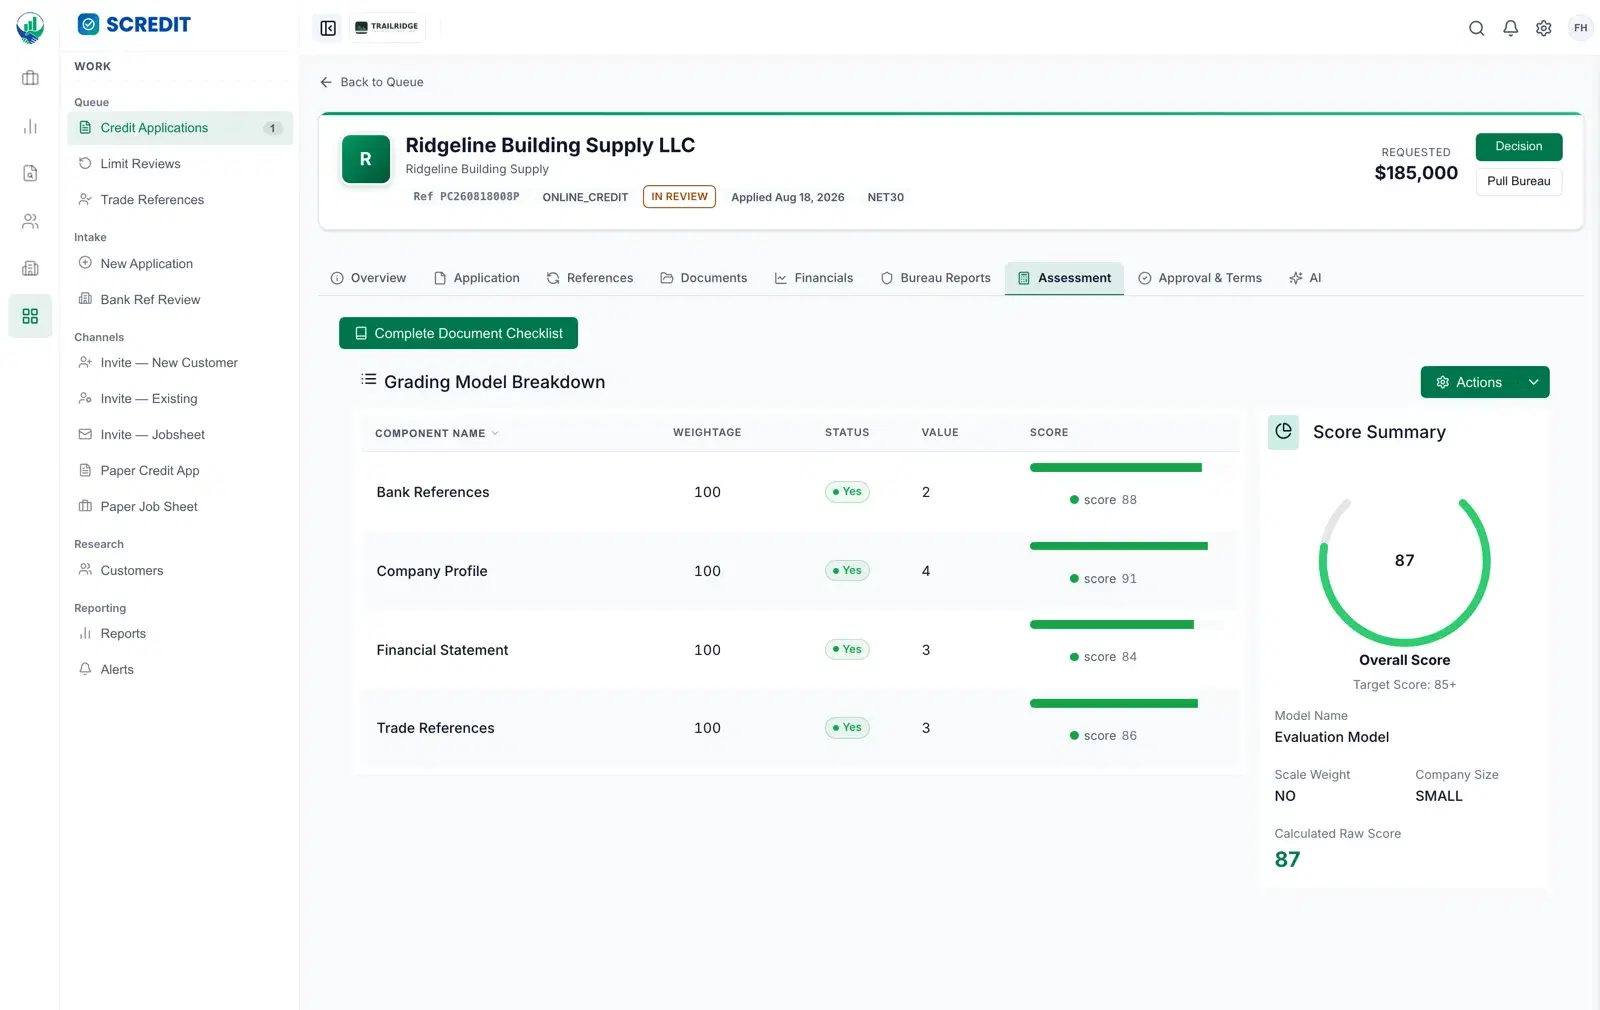This screenshot has width=1600, height=1010.
Task: Start a New Application from sidebar
Action: (180, 264)
